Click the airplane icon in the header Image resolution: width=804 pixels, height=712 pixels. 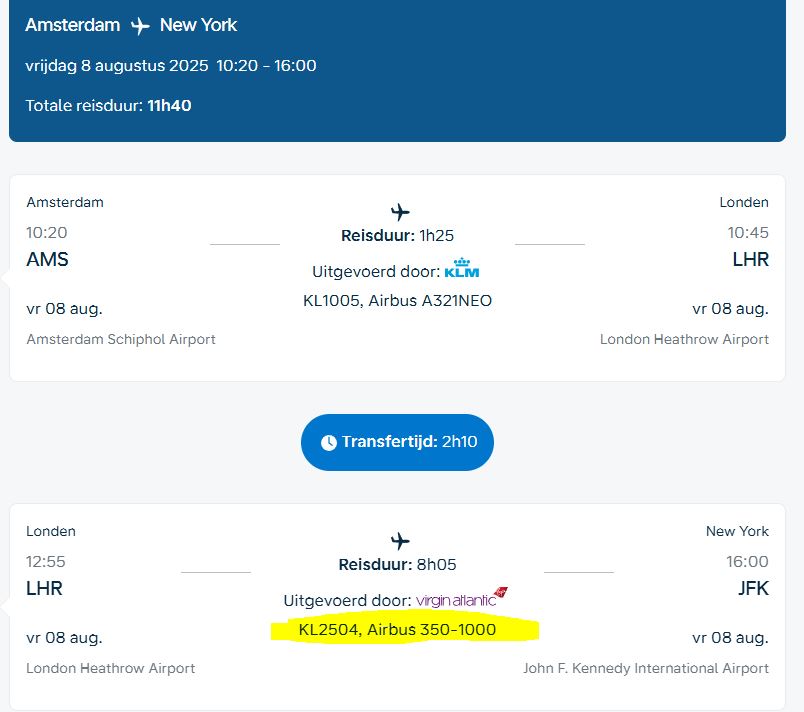[x=140, y=26]
